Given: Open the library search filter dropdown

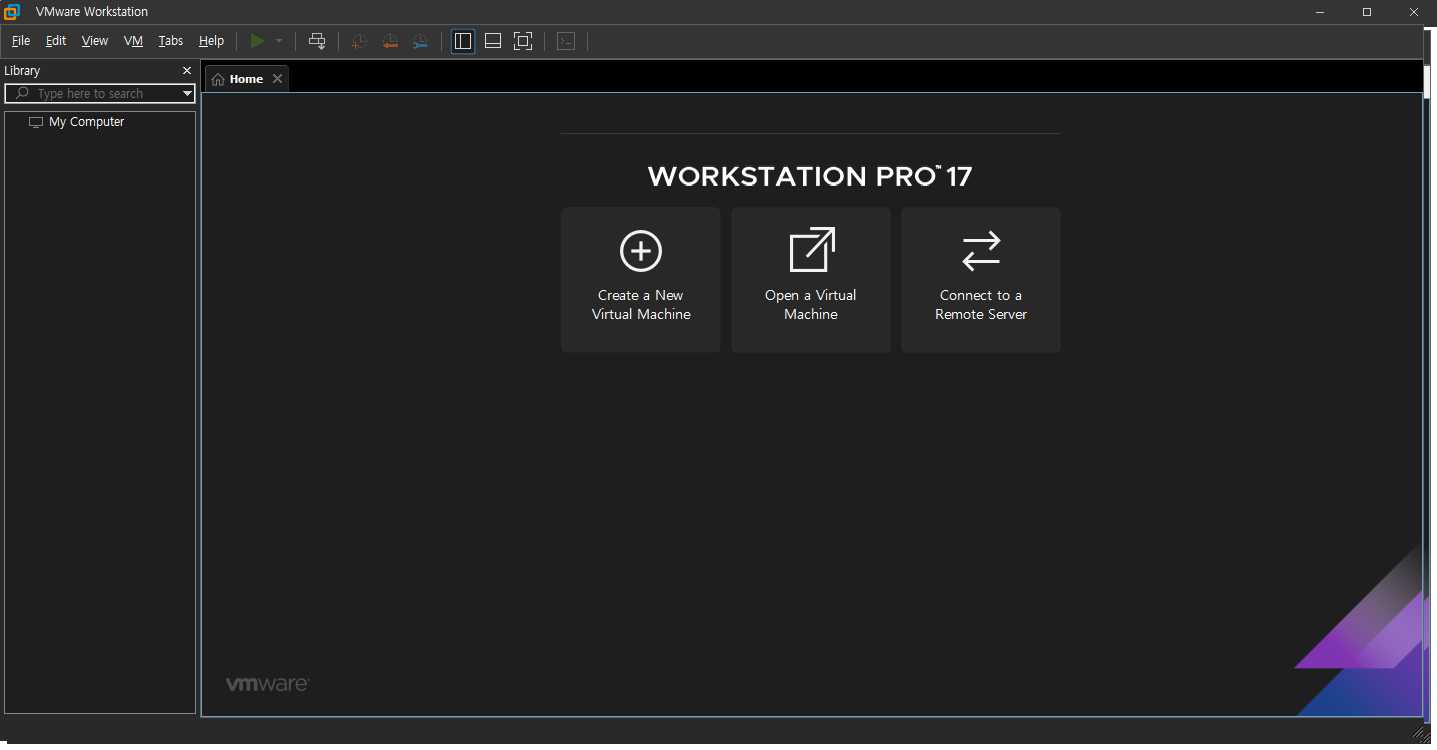Looking at the screenshot, I should (x=187, y=93).
